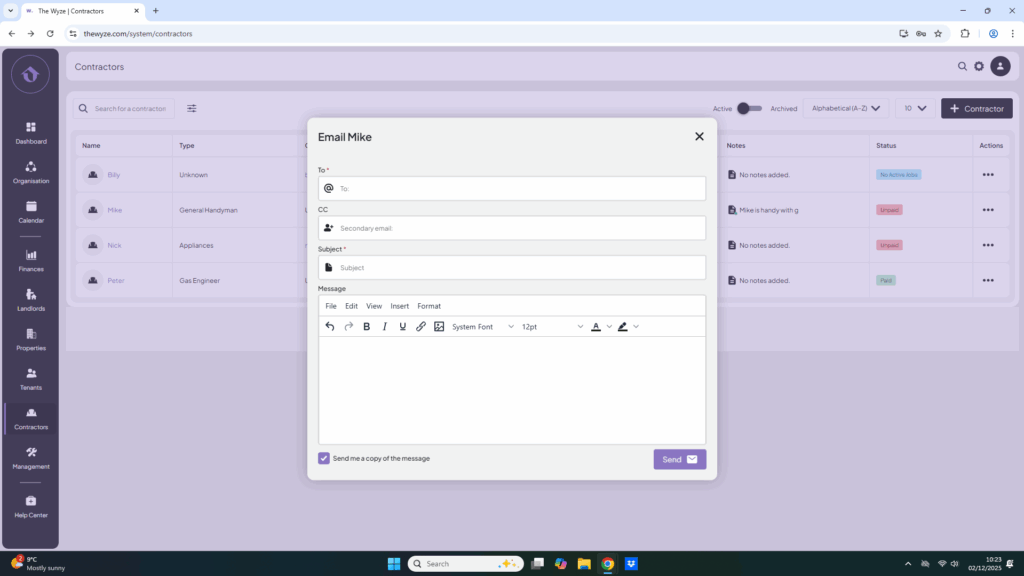This screenshot has height=576, width=1024.
Task: Expand the 12pt font size dropdown
Action: [552, 327]
